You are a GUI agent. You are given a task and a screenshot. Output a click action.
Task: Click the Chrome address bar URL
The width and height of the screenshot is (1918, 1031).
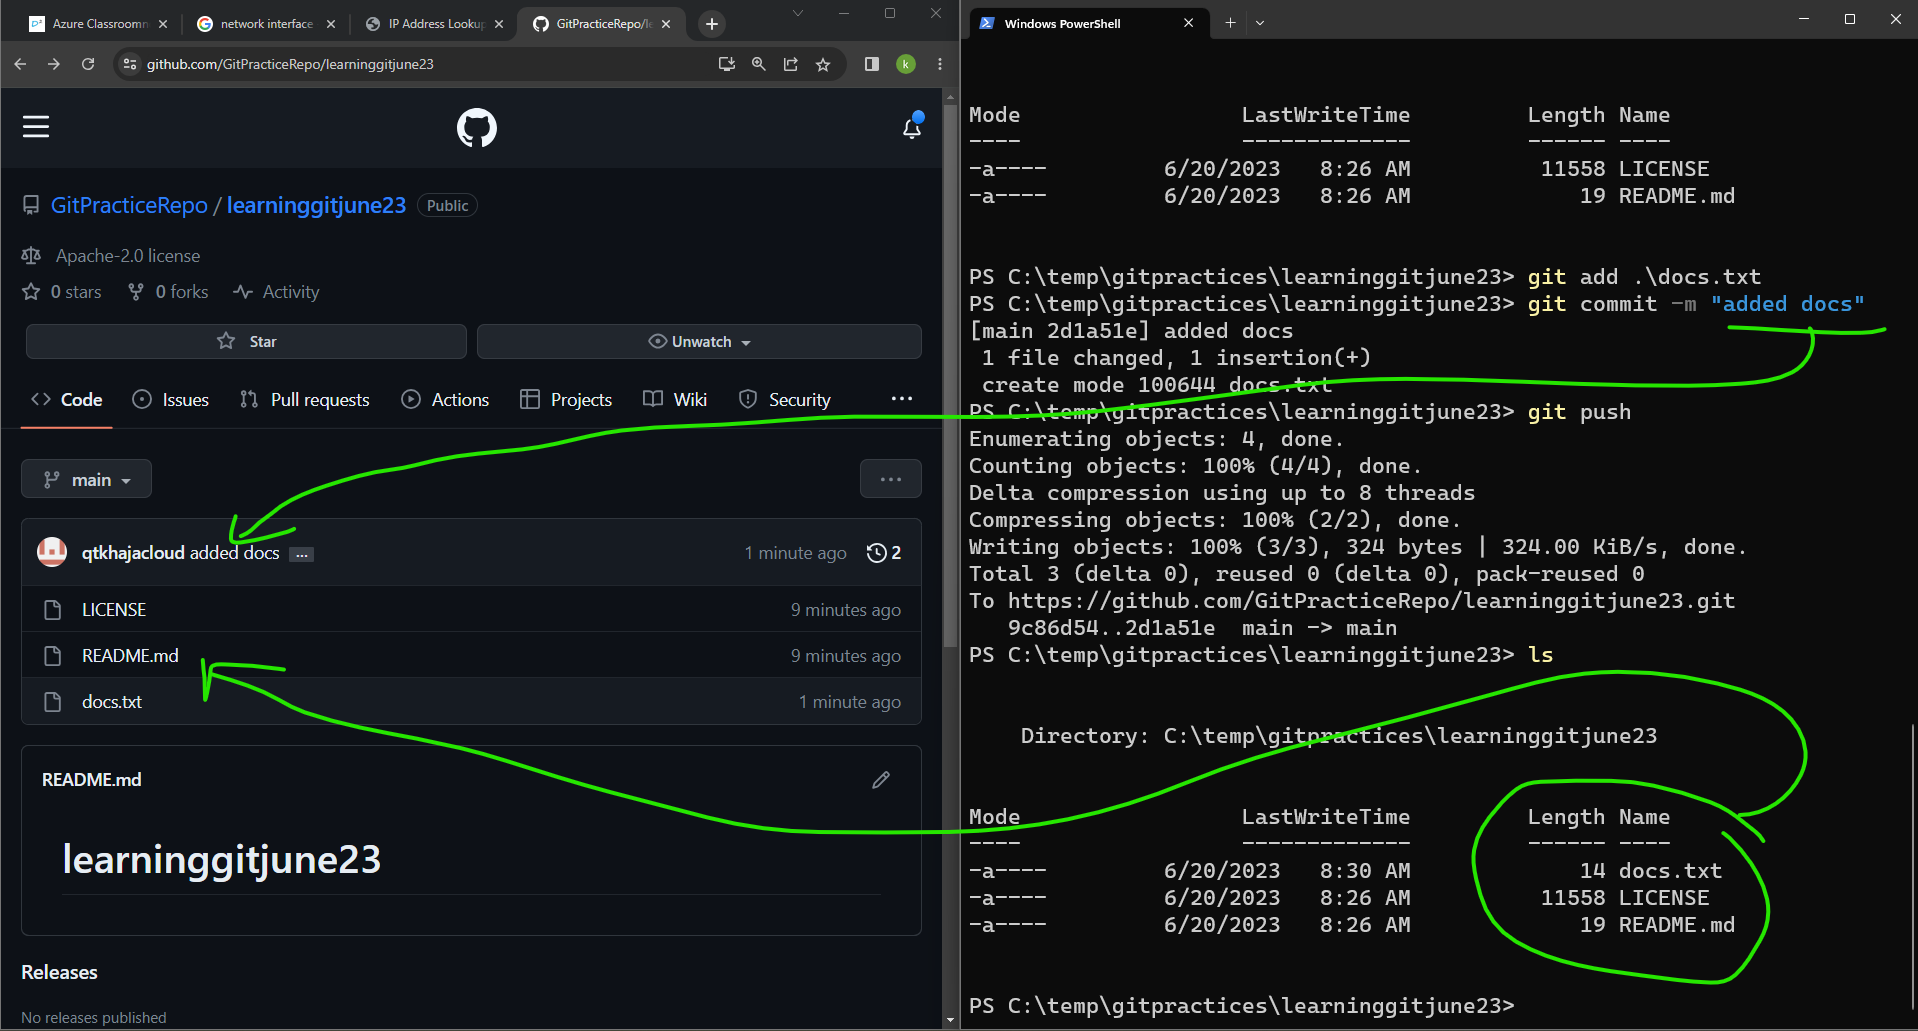pos(290,64)
